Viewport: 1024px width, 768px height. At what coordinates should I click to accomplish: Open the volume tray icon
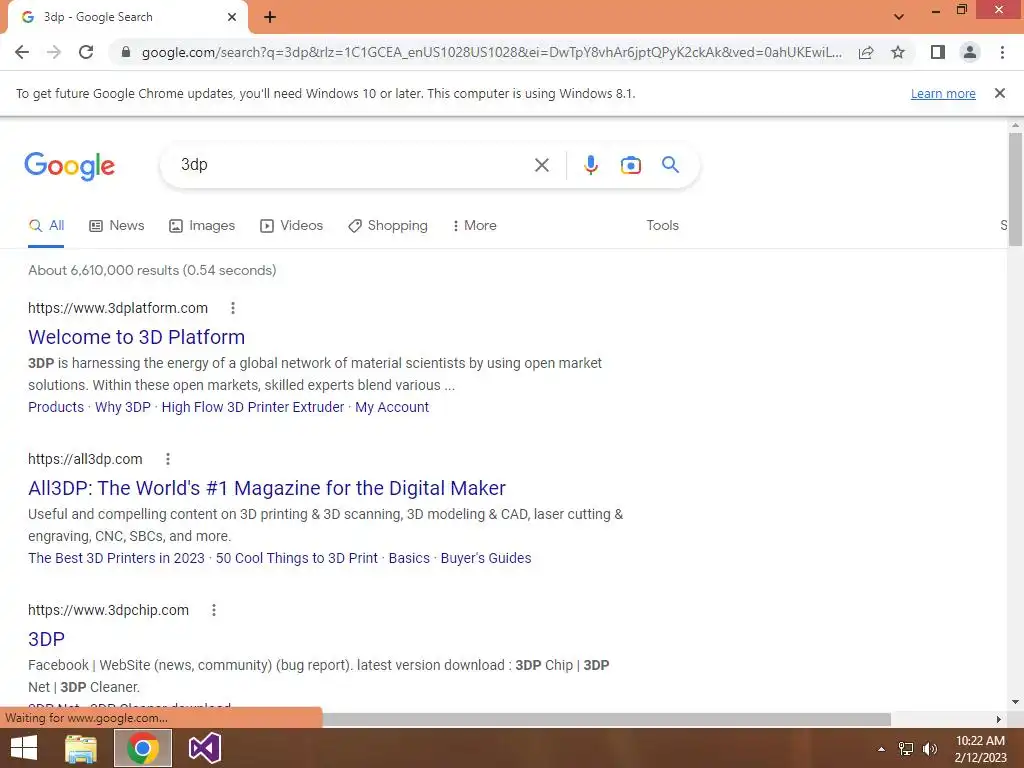point(930,749)
